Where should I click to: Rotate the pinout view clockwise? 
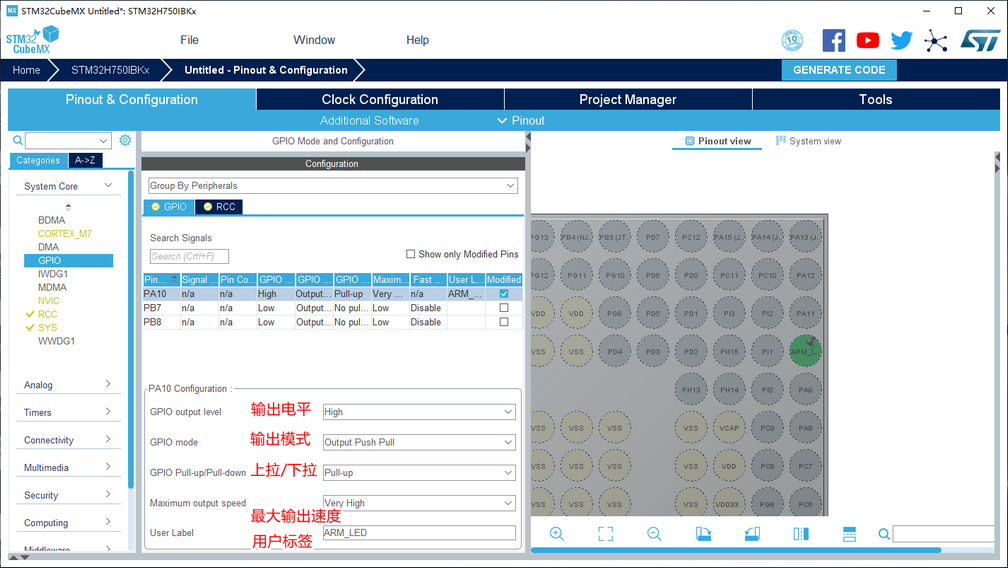tap(703, 534)
